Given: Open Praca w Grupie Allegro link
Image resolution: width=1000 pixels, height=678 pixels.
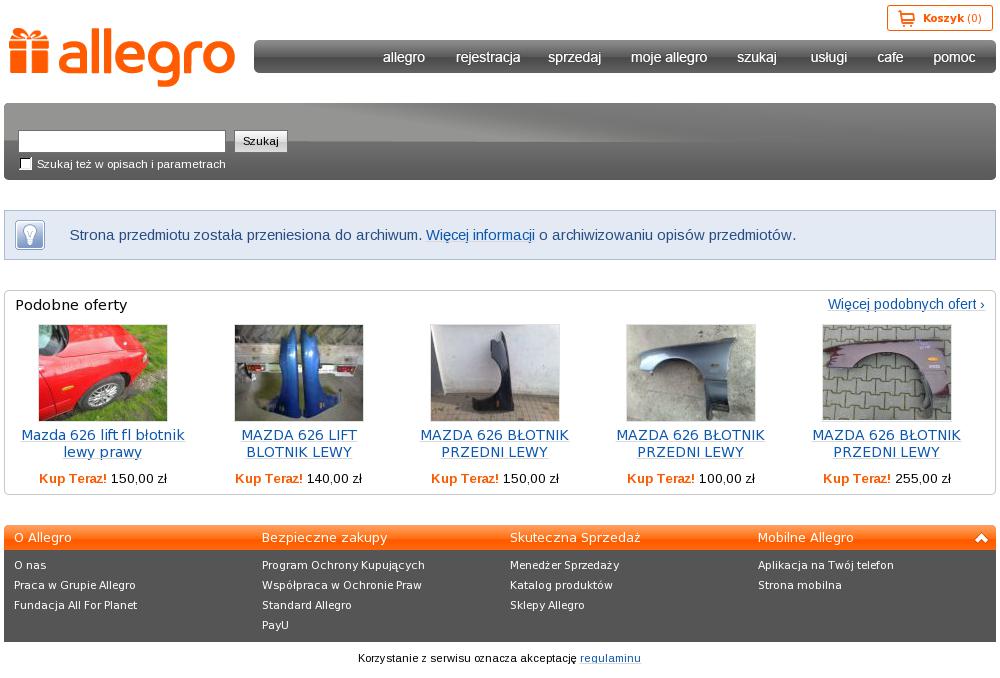Looking at the screenshot, I should pyautogui.click(x=75, y=585).
